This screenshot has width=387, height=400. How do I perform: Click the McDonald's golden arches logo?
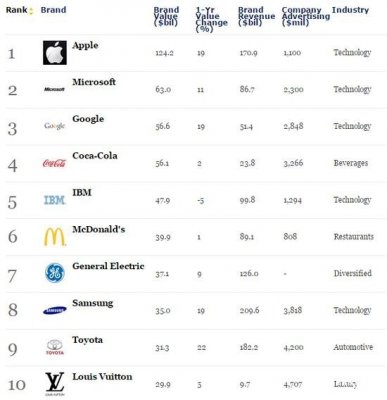click(x=55, y=237)
